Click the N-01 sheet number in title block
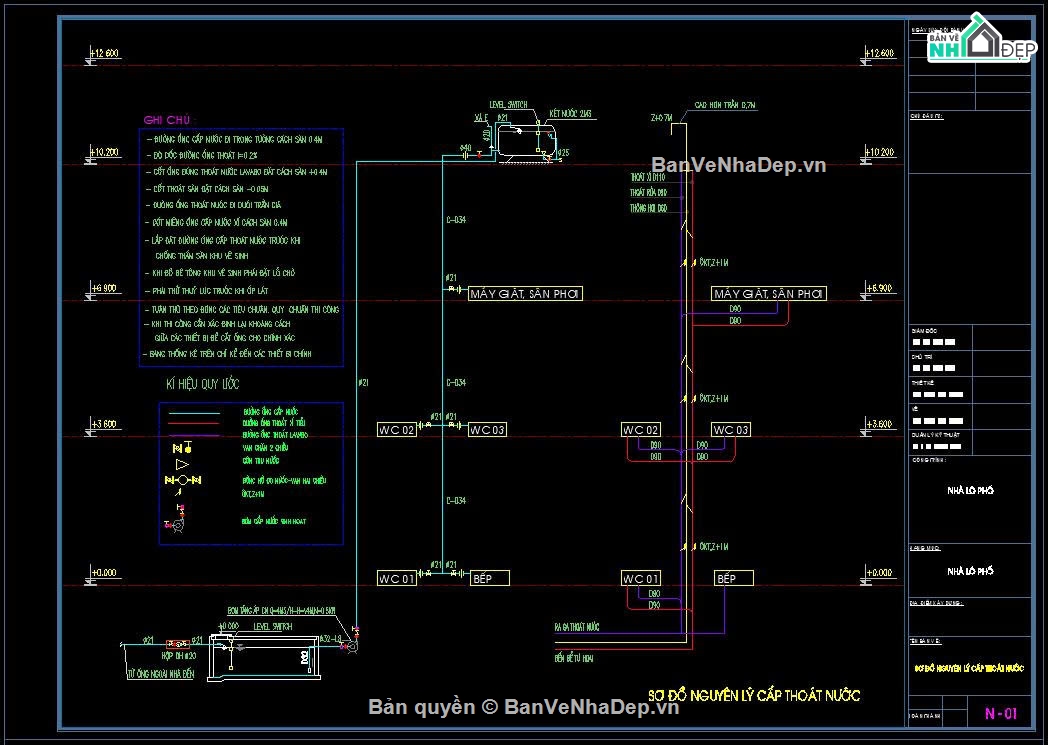Image resolution: width=1048 pixels, height=745 pixels. tap(1000, 714)
